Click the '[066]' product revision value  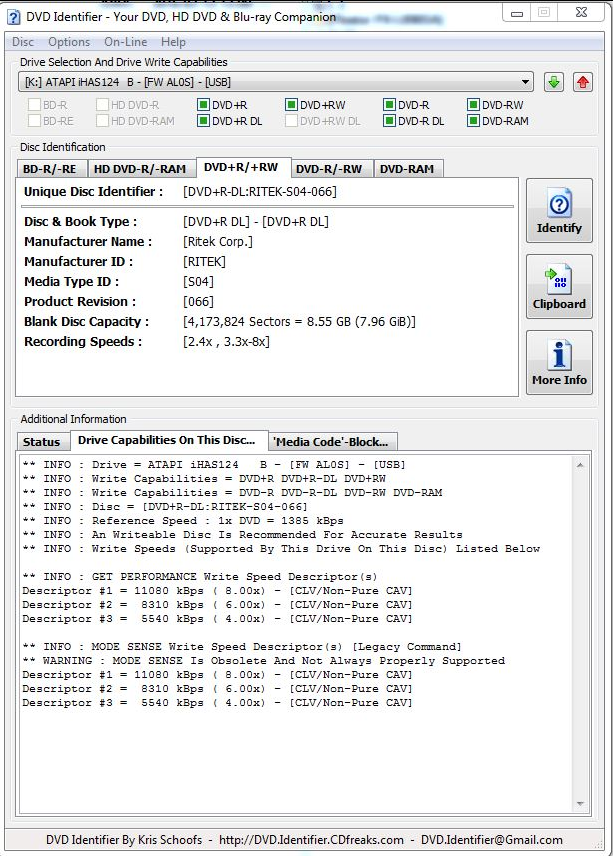198,302
